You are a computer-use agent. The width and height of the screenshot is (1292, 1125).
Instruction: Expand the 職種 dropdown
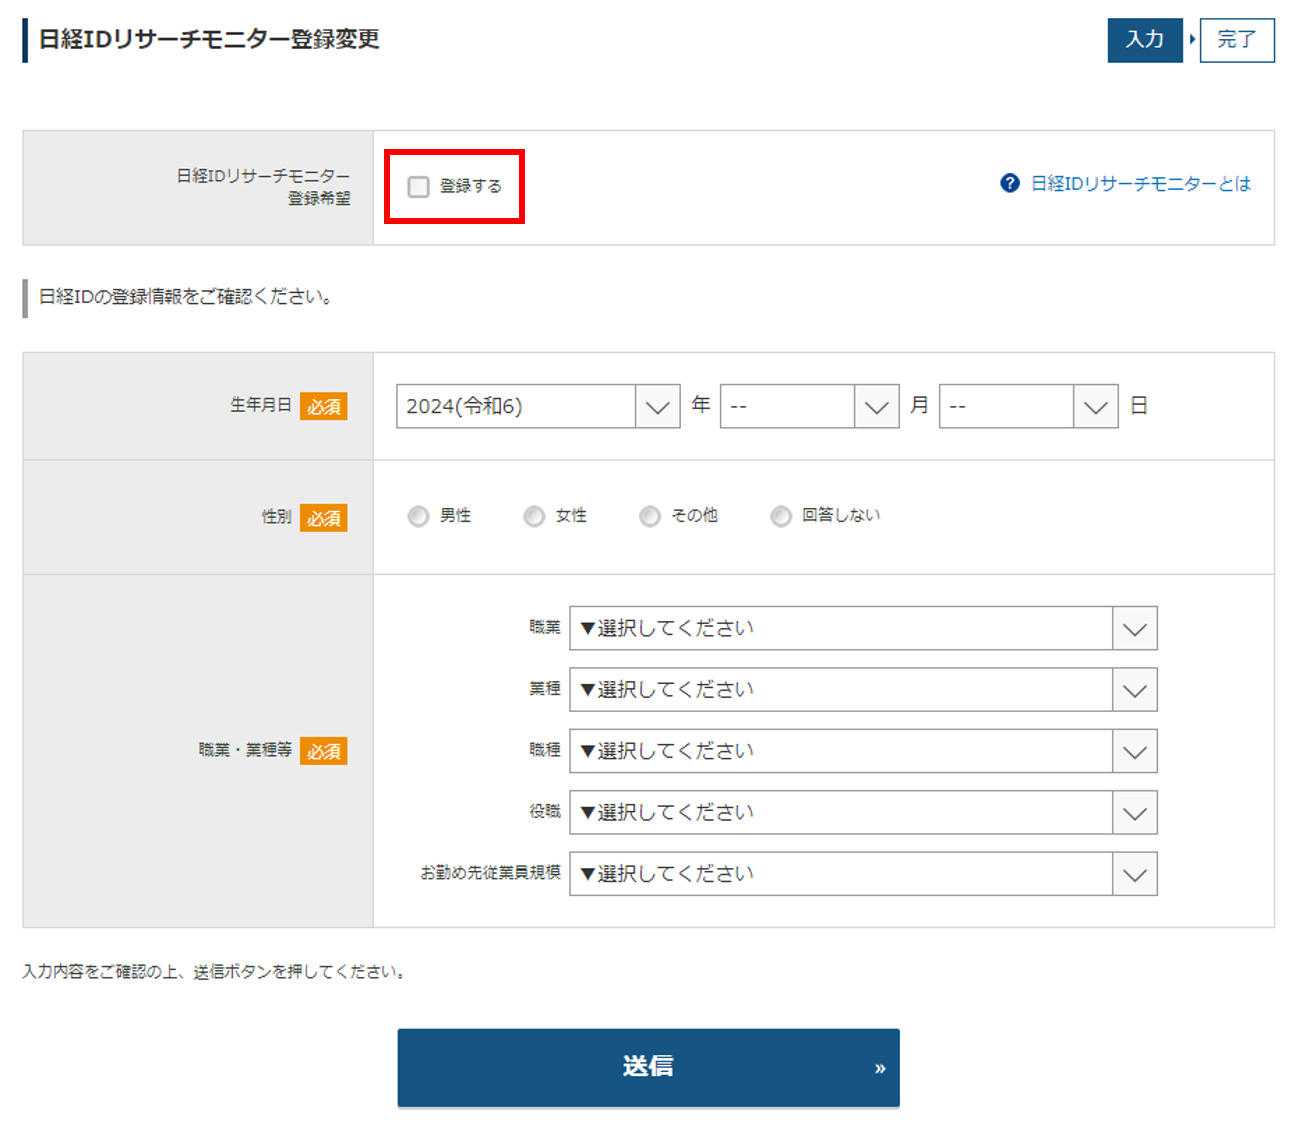[x=863, y=751]
